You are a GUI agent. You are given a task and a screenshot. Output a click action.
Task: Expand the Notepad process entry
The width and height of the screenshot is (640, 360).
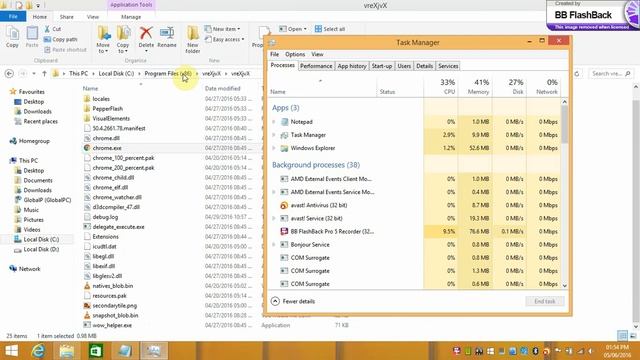tap(274, 122)
